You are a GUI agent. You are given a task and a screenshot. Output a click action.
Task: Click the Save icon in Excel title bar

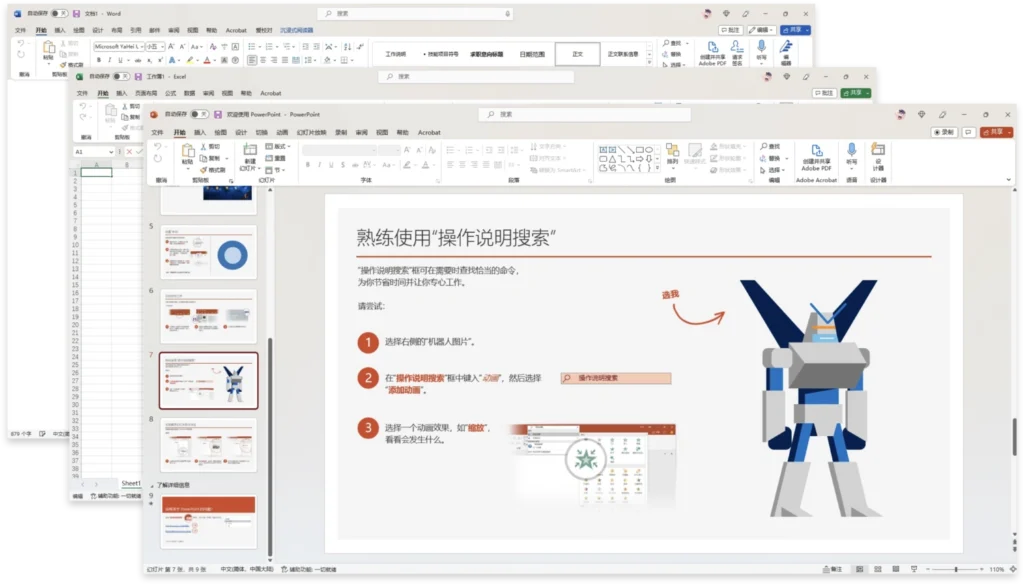(138, 76)
